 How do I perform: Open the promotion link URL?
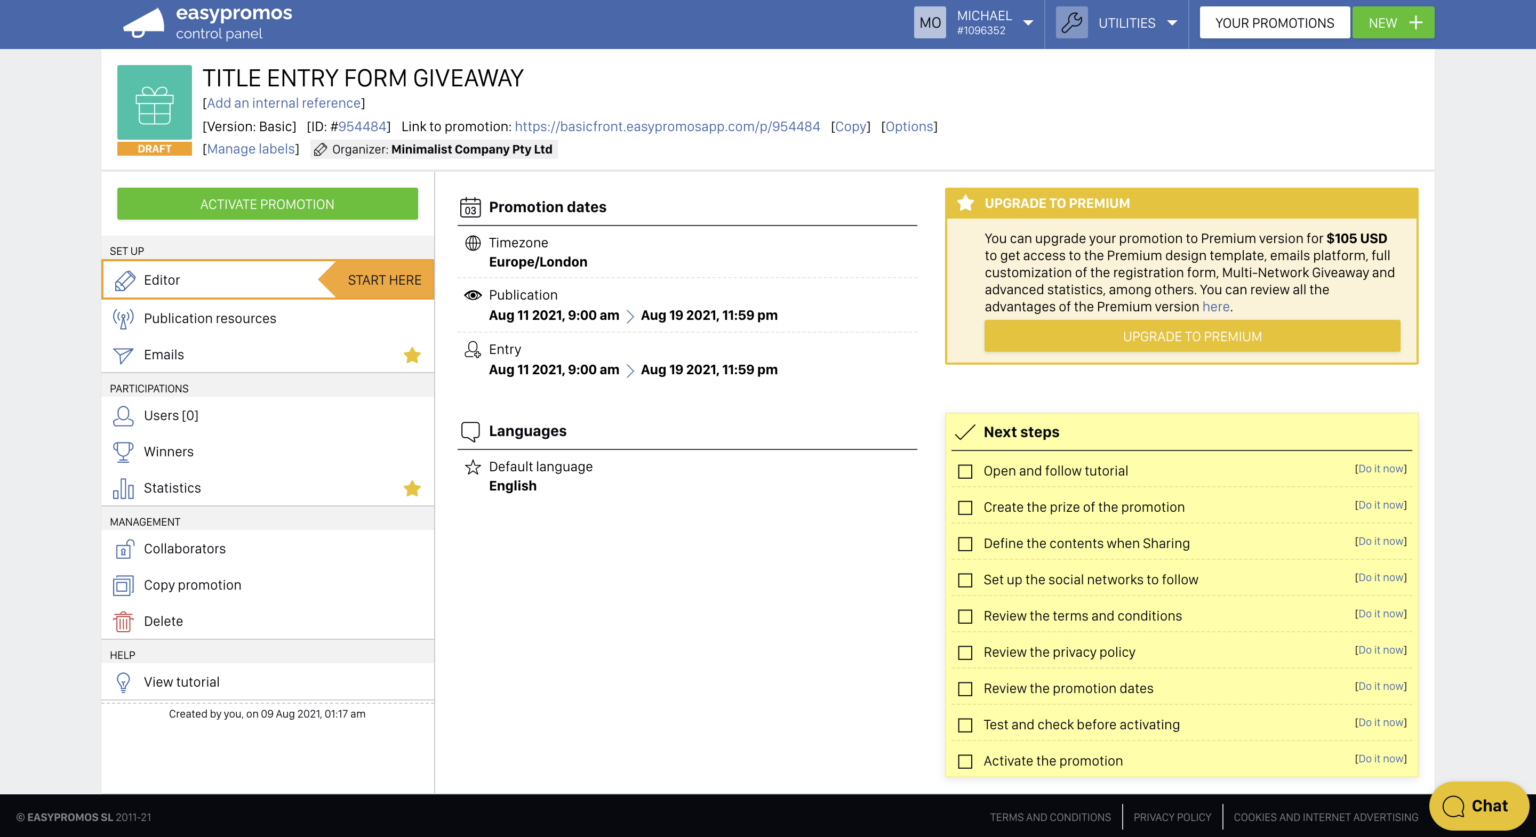667,126
